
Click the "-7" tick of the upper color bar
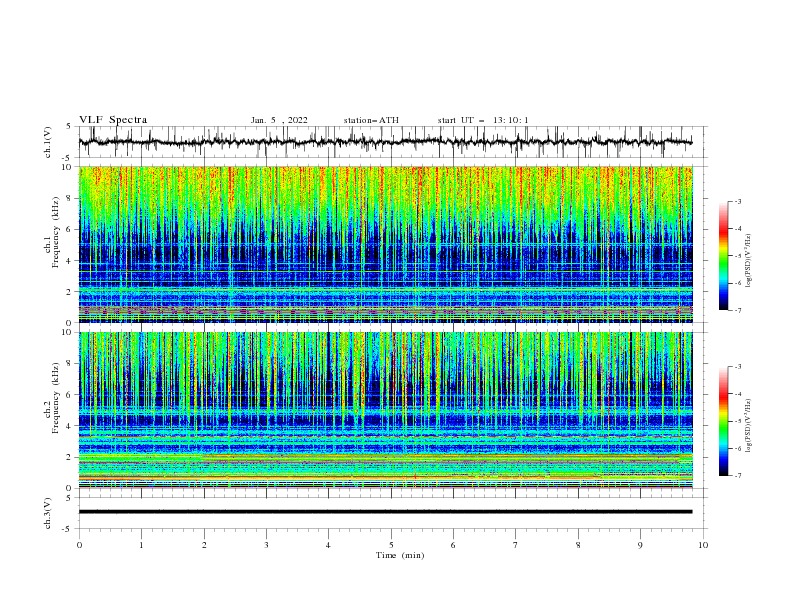click(737, 311)
